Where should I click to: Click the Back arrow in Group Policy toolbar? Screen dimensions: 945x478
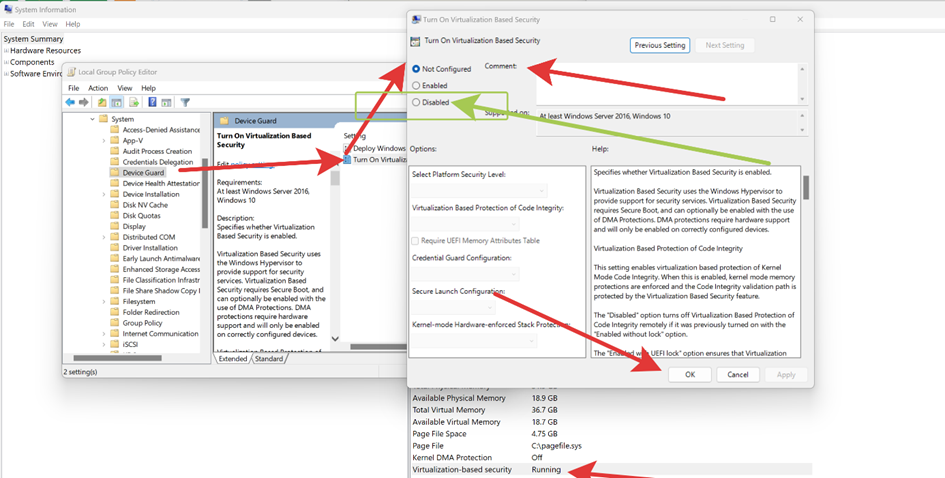(x=70, y=102)
